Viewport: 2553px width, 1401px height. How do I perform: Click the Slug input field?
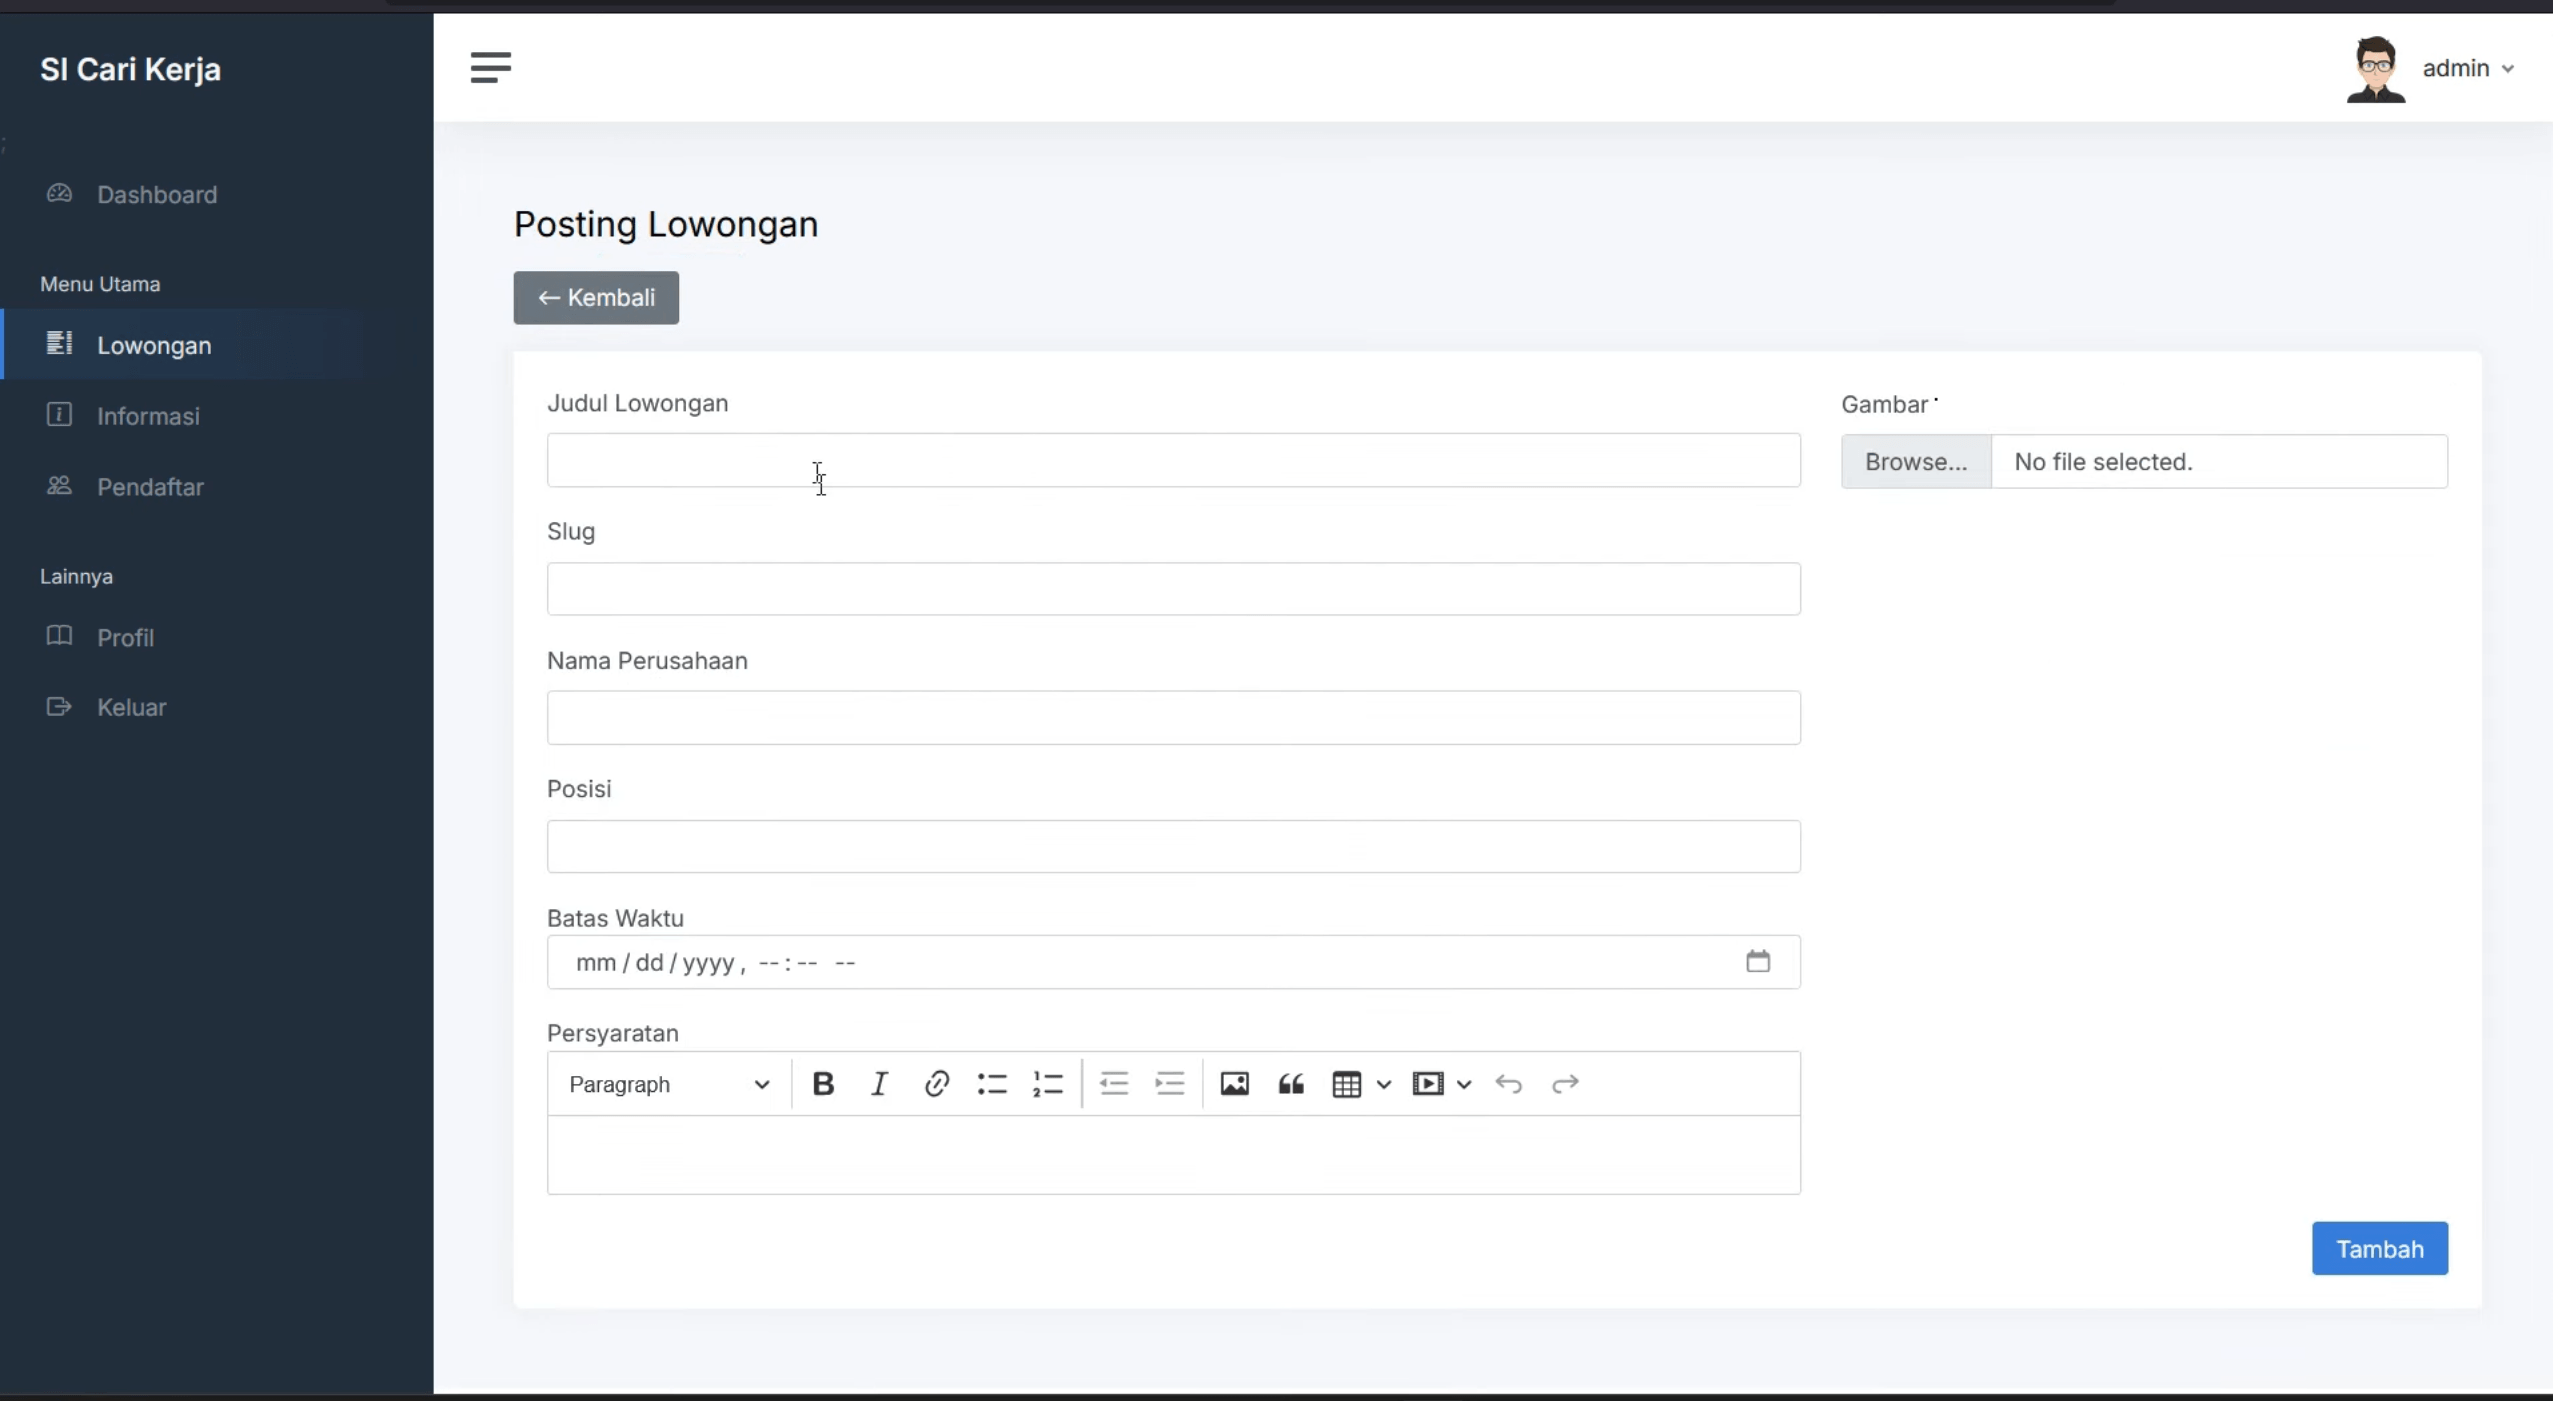pyautogui.click(x=1173, y=589)
